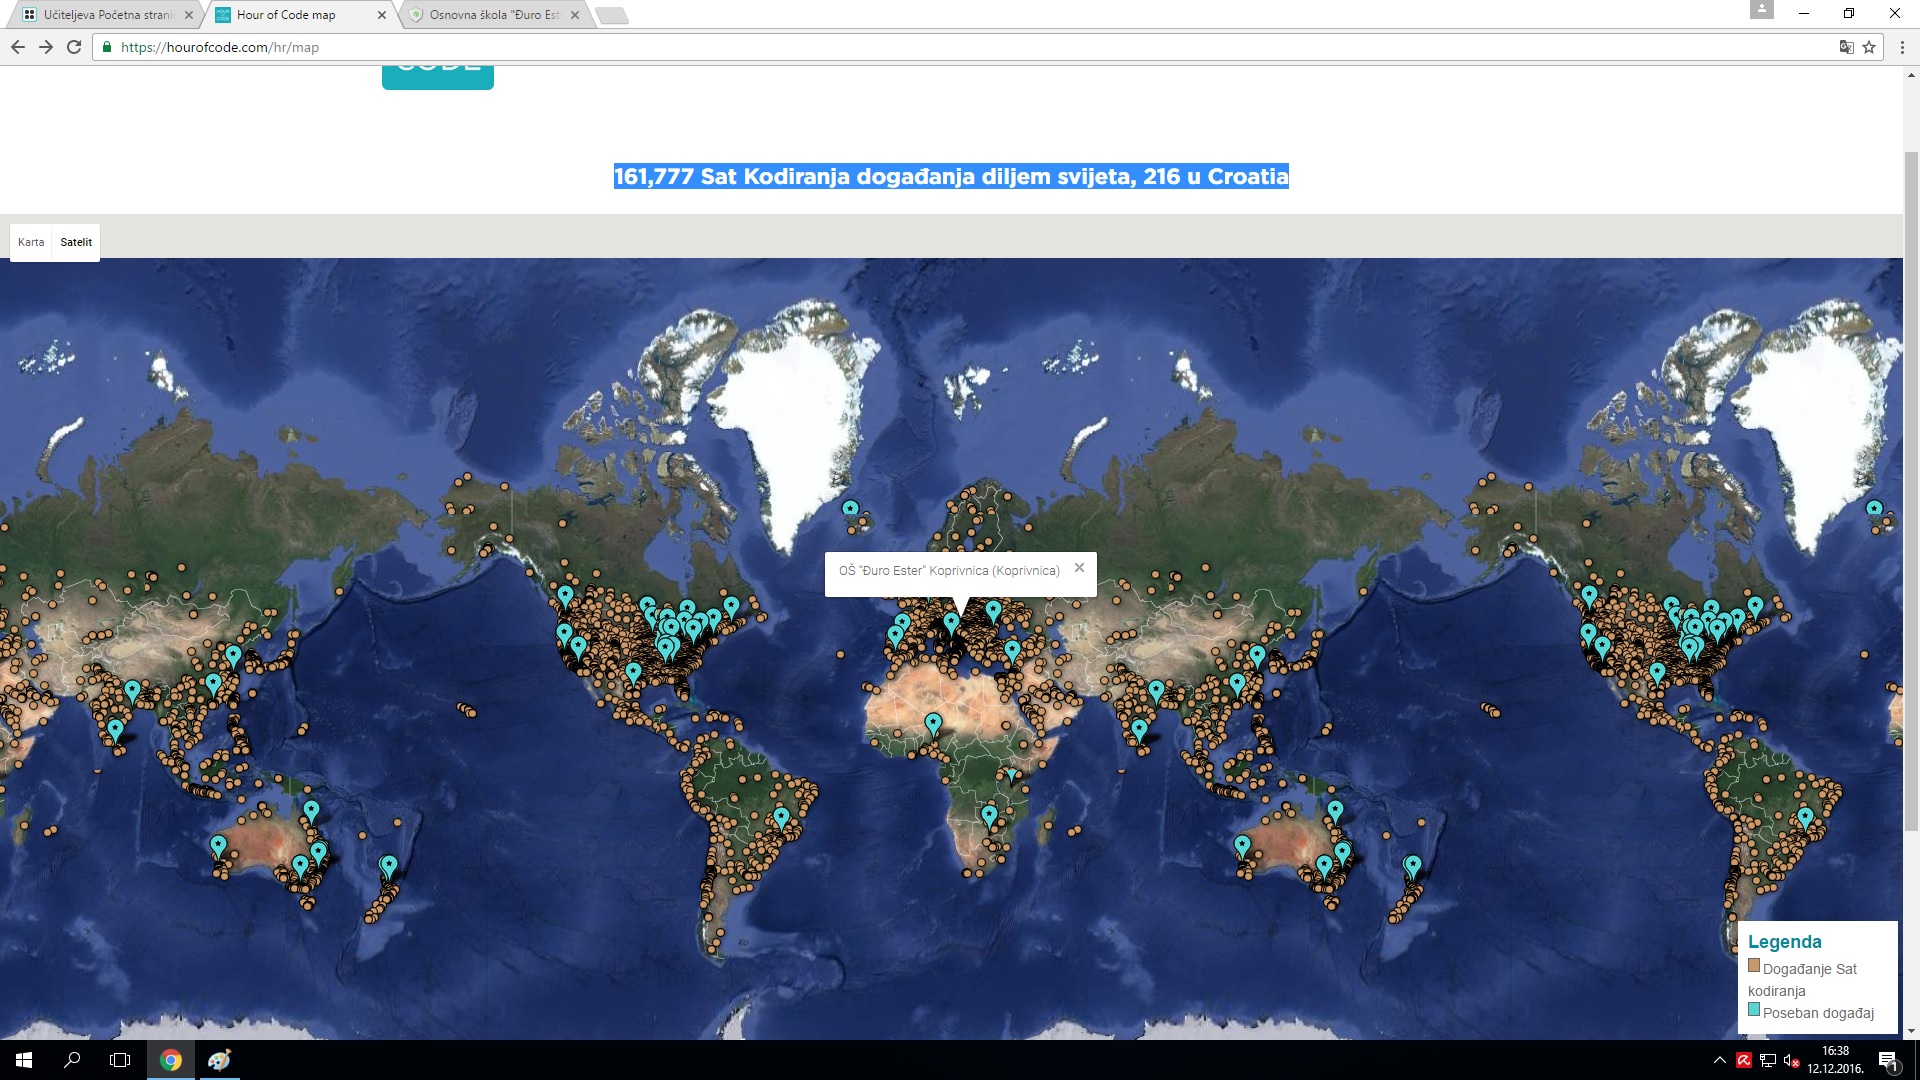Click the page scrollbar up arrow

(1911, 75)
